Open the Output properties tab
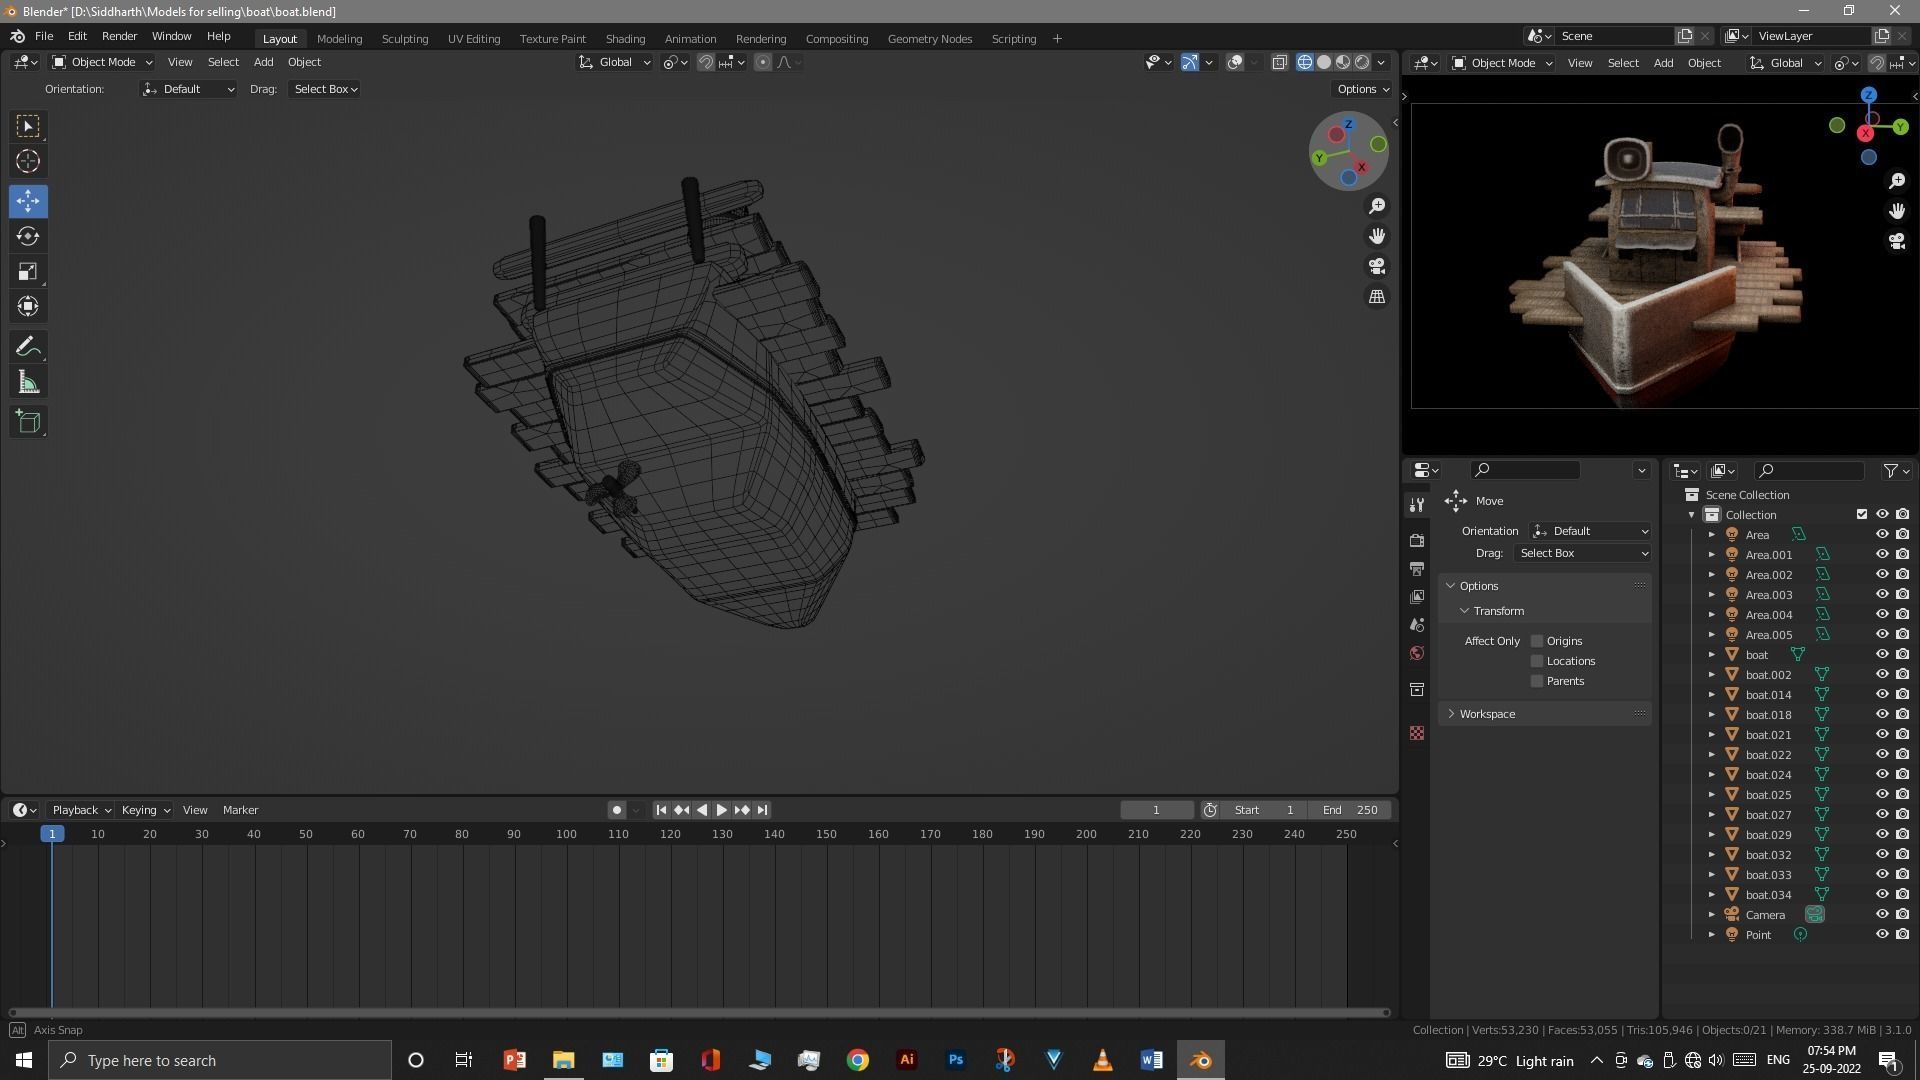 coord(1416,568)
